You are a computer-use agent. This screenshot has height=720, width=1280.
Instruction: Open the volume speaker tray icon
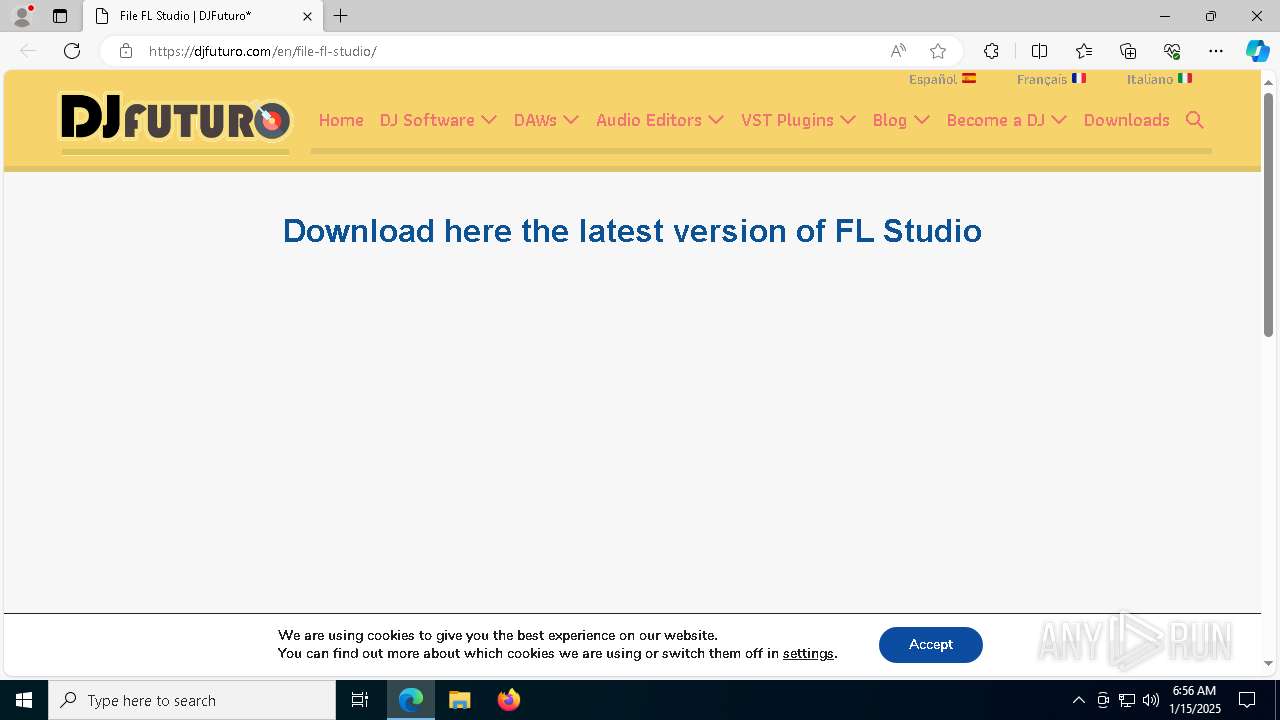(1151, 700)
